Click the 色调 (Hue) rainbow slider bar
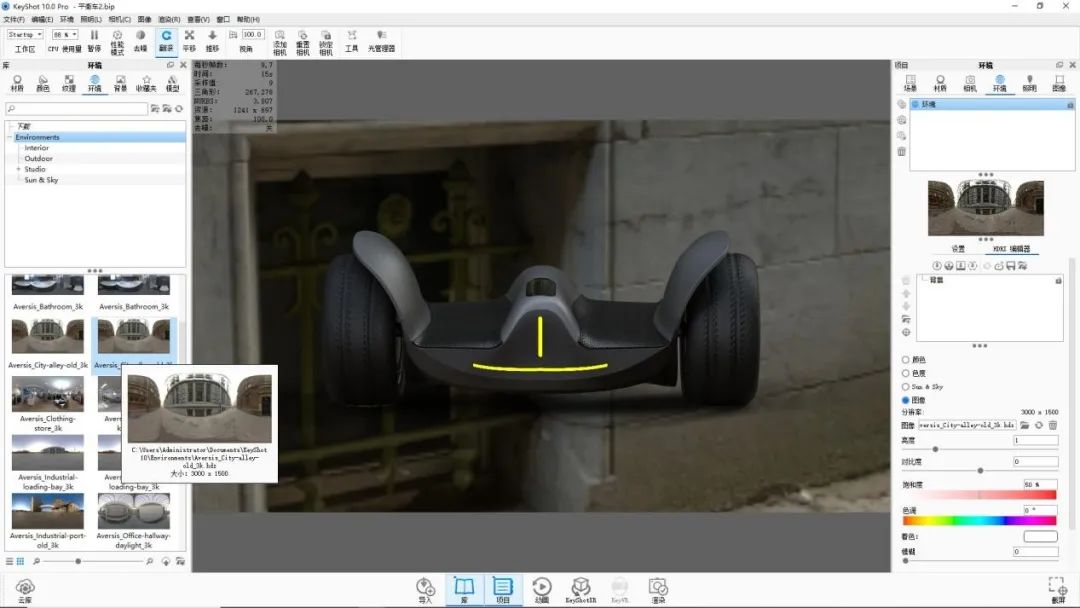This screenshot has height=608, width=1080. pos(979,521)
